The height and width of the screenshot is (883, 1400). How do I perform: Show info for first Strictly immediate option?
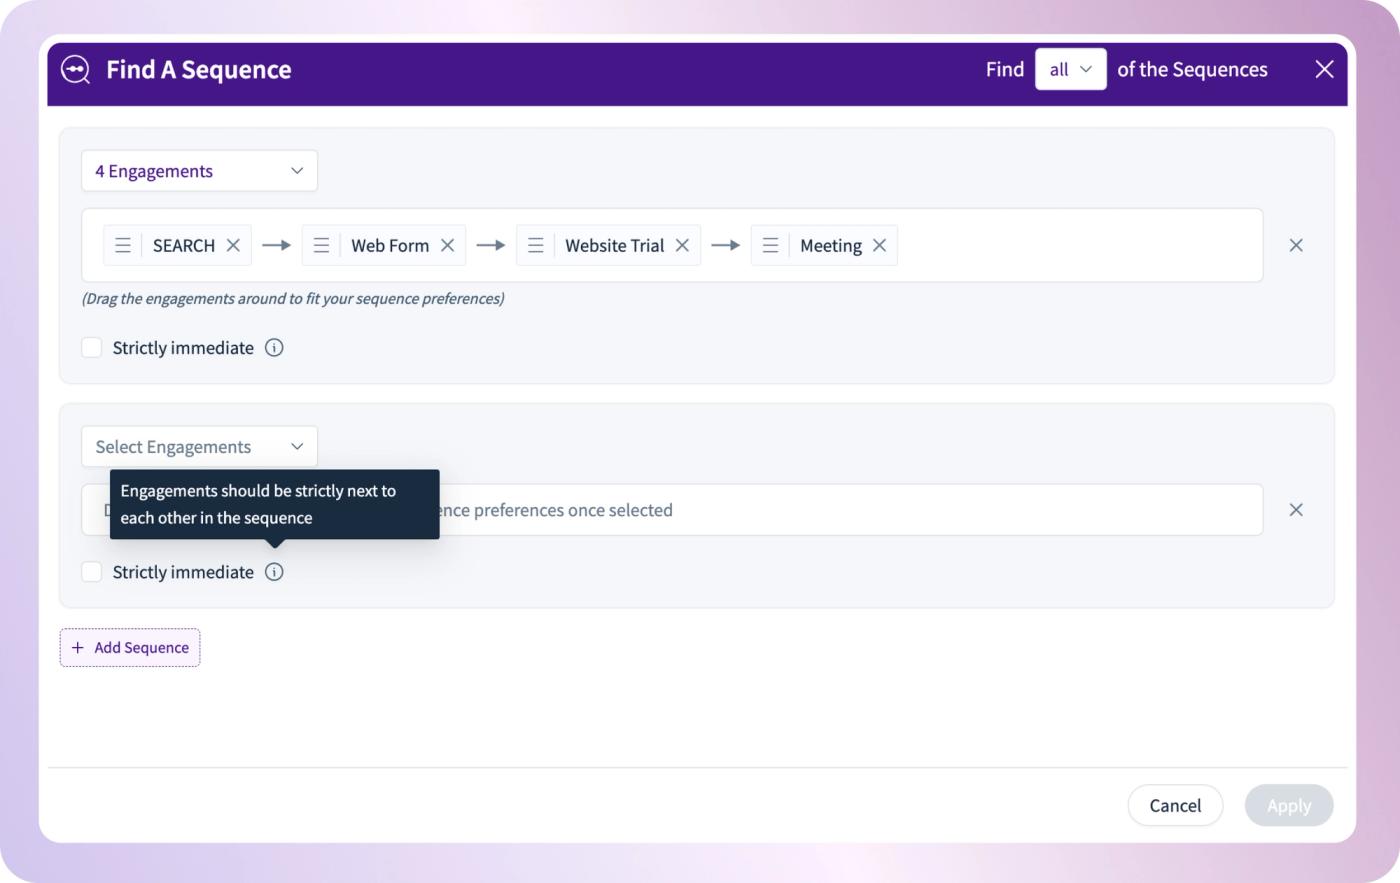click(x=274, y=348)
